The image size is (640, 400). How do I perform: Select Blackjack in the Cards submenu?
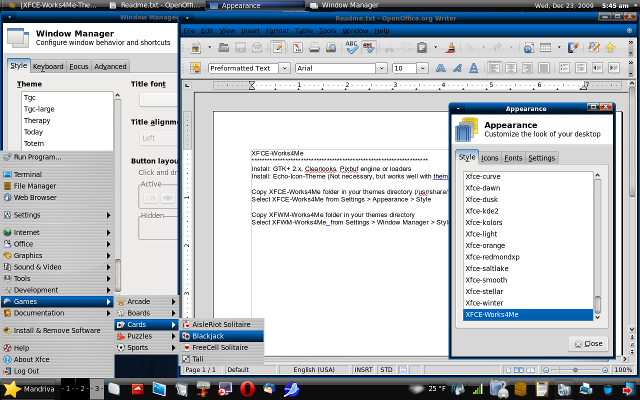pos(222,336)
